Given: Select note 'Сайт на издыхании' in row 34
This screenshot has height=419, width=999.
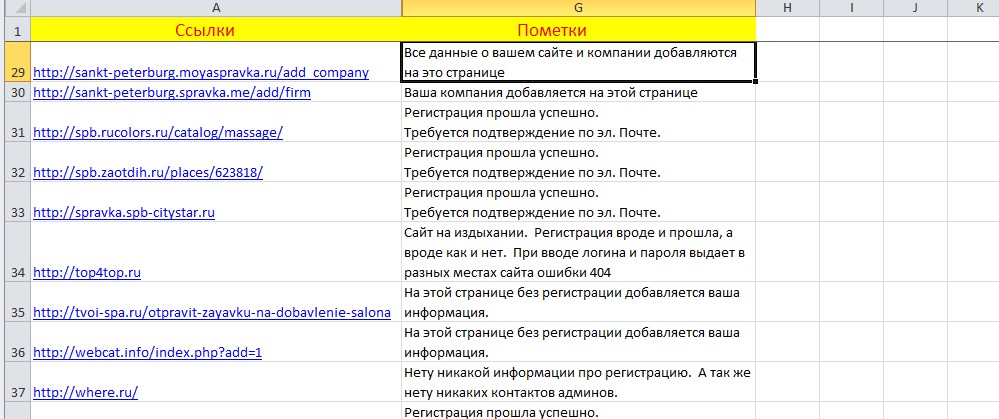Looking at the screenshot, I should click(x=579, y=252).
